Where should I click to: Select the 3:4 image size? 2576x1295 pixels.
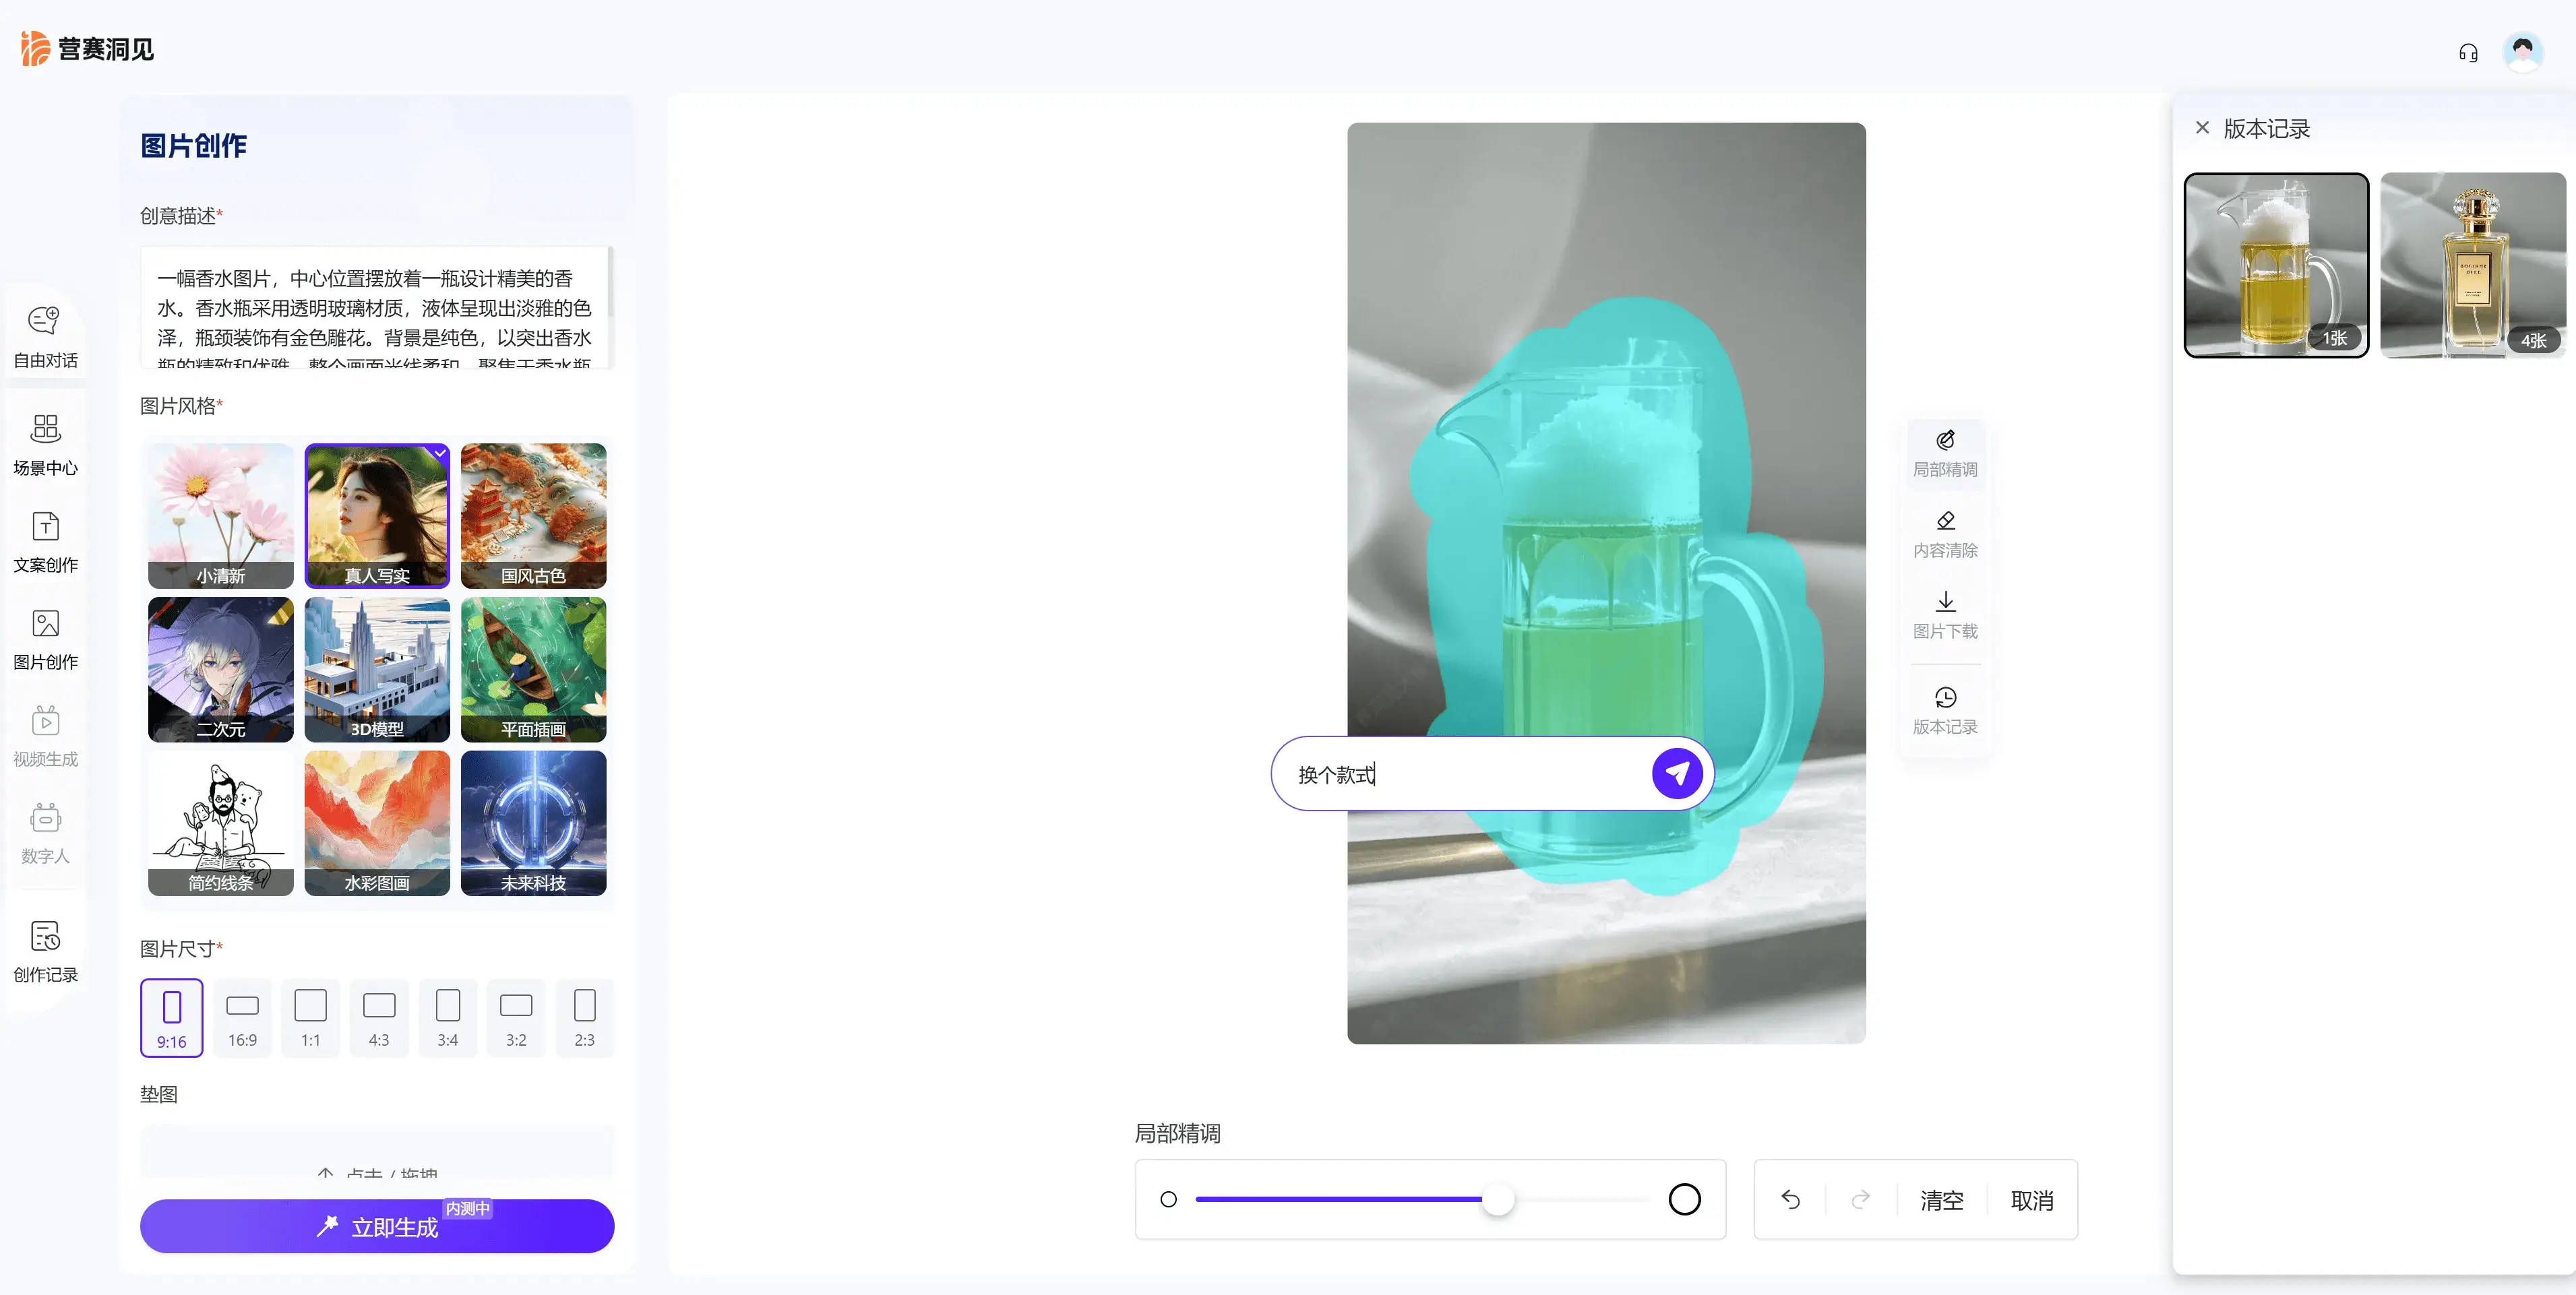(447, 1018)
